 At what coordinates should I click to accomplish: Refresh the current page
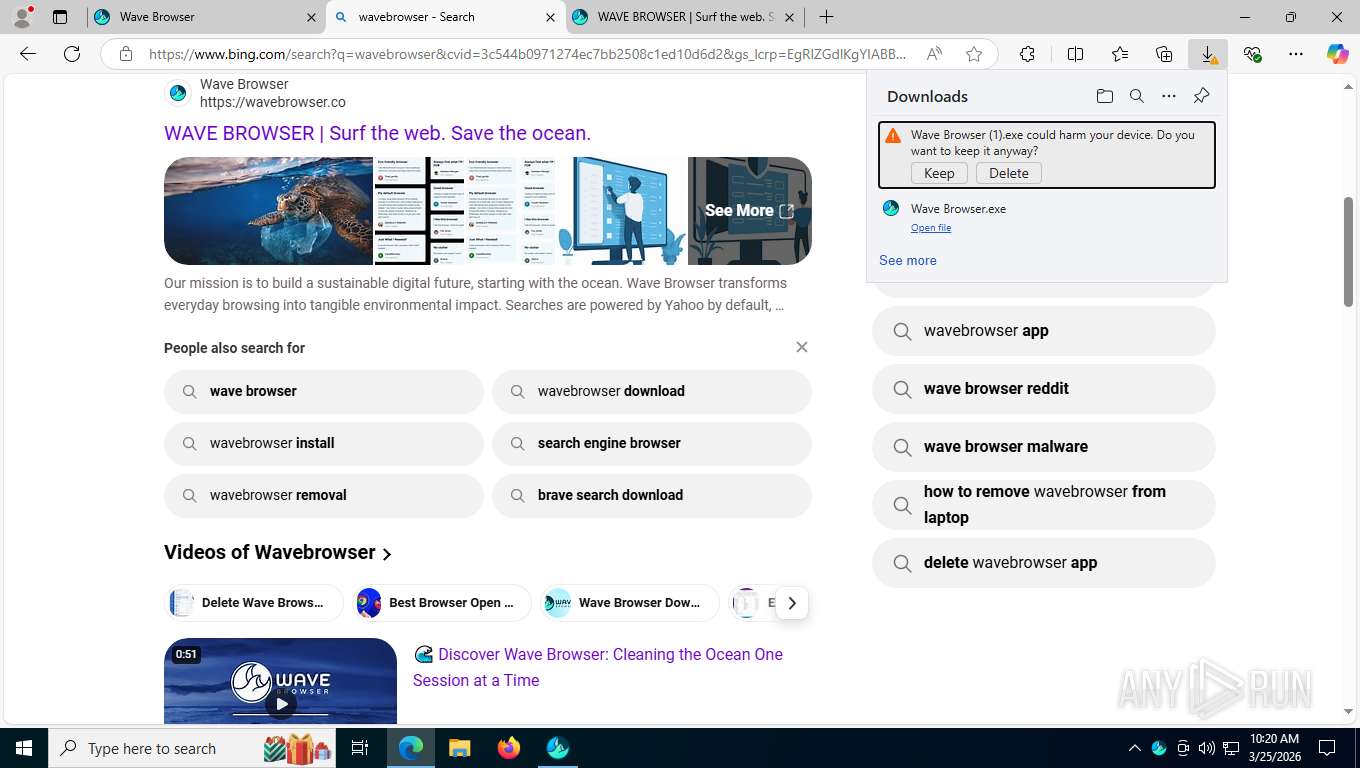(x=72, y=54)
